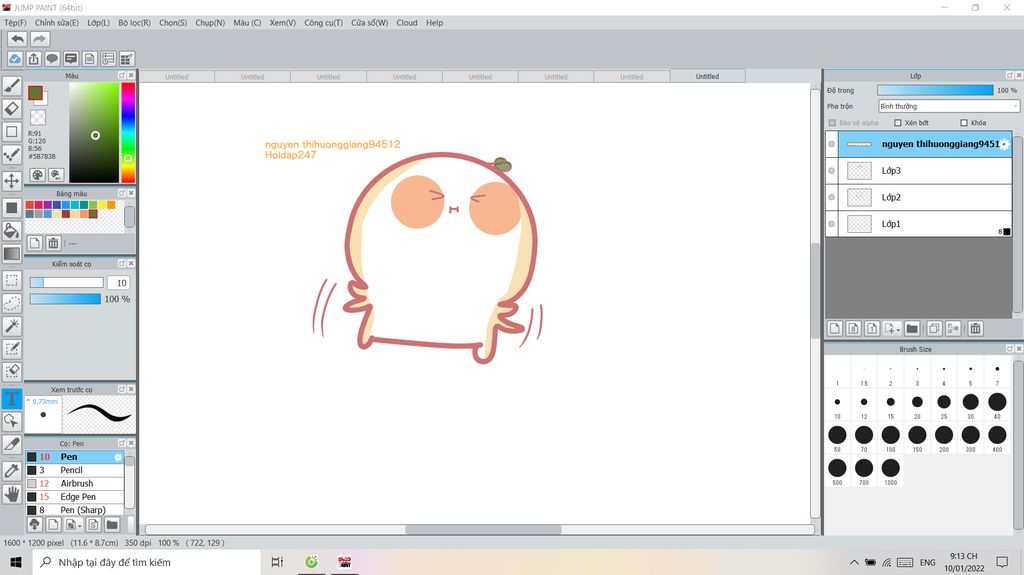1024x575 pixels.
Task: Click the hue rainbow slider bar
Action: pyautogui.click(x=128, y=133)
